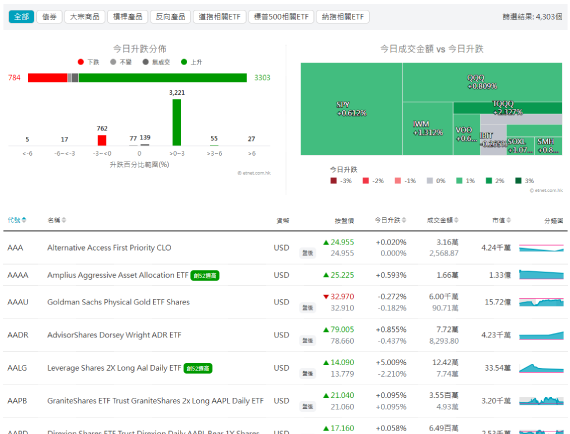Viewport: 570px width, 434px height.
Task: Open Goldman Sachs Physical Gold ETF Shares
Action: tap(119, 302)
